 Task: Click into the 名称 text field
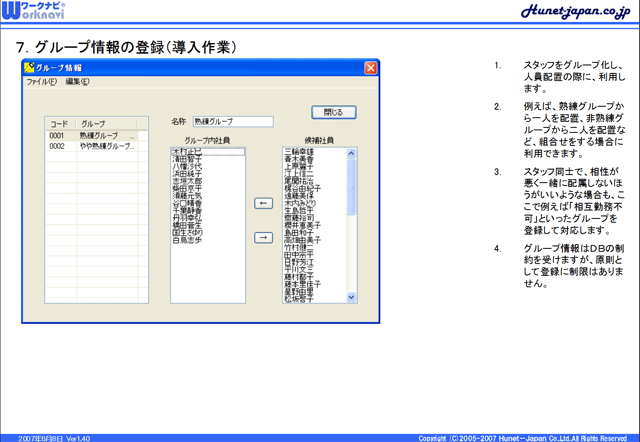(231, 122)
